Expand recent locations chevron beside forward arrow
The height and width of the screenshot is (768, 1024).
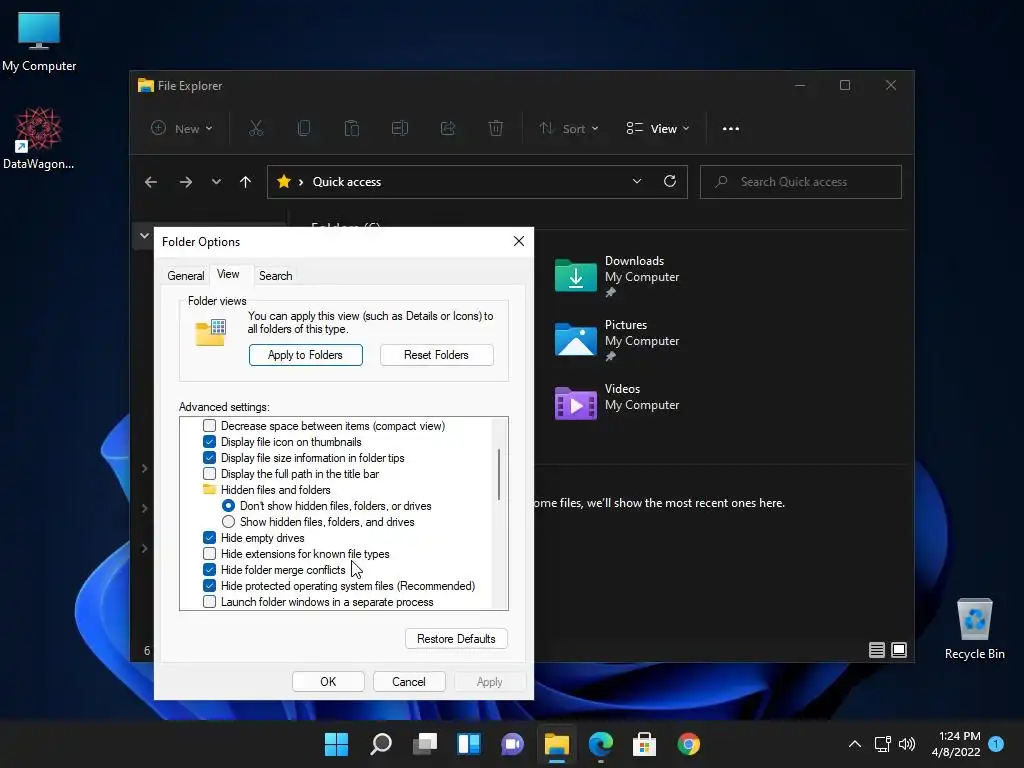point(216,182)
